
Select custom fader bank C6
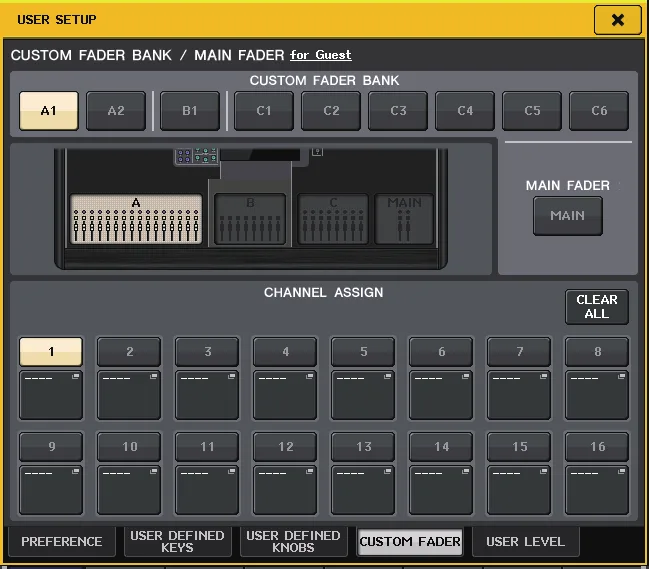pos(599,111)
